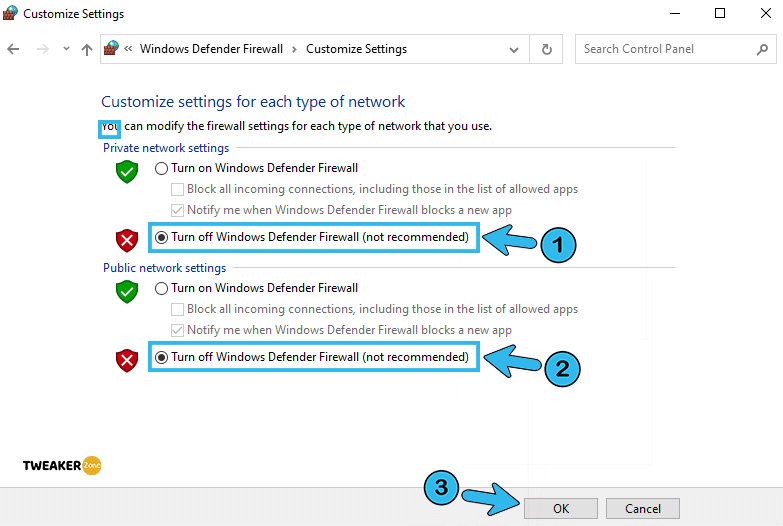
Task: Expand the chevron after Windows Defender Firewall
Action: (x=295, y=49)
